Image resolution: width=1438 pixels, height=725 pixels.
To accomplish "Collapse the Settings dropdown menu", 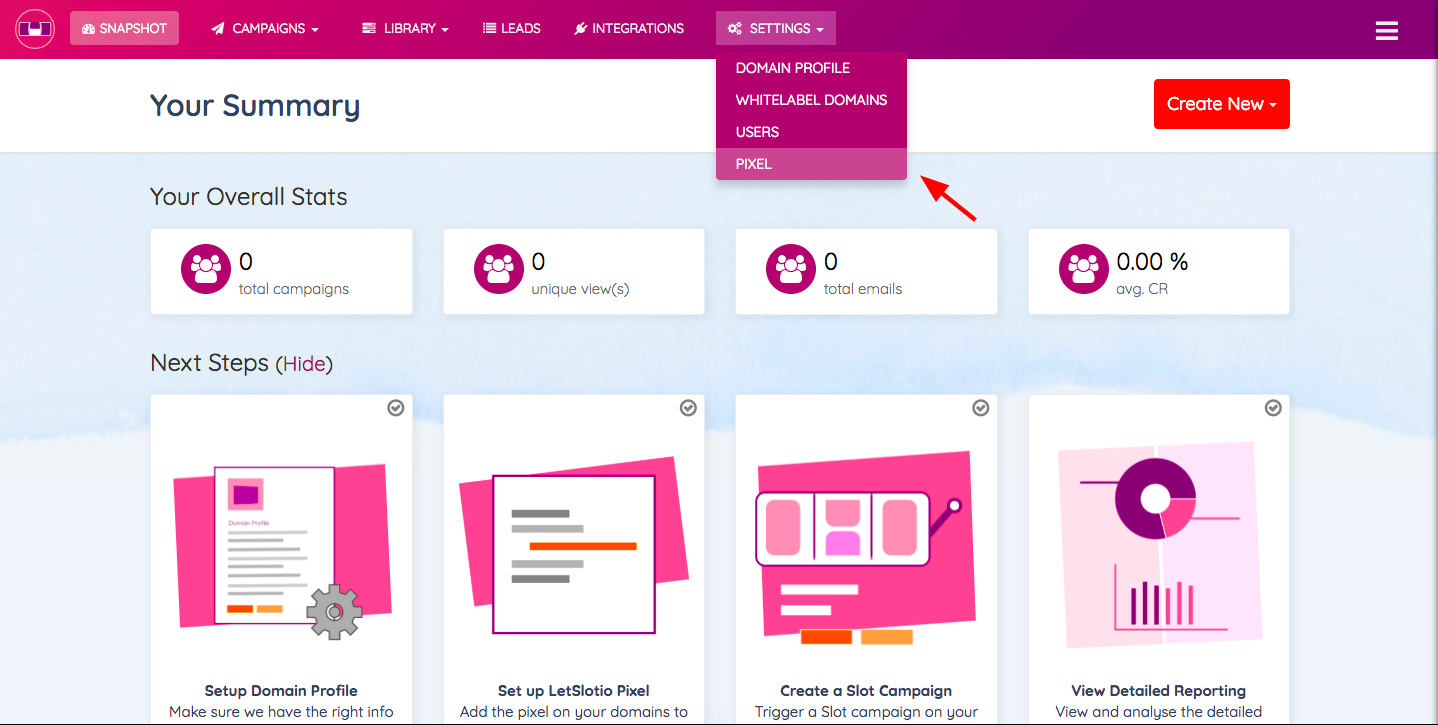I will (776, 29).
